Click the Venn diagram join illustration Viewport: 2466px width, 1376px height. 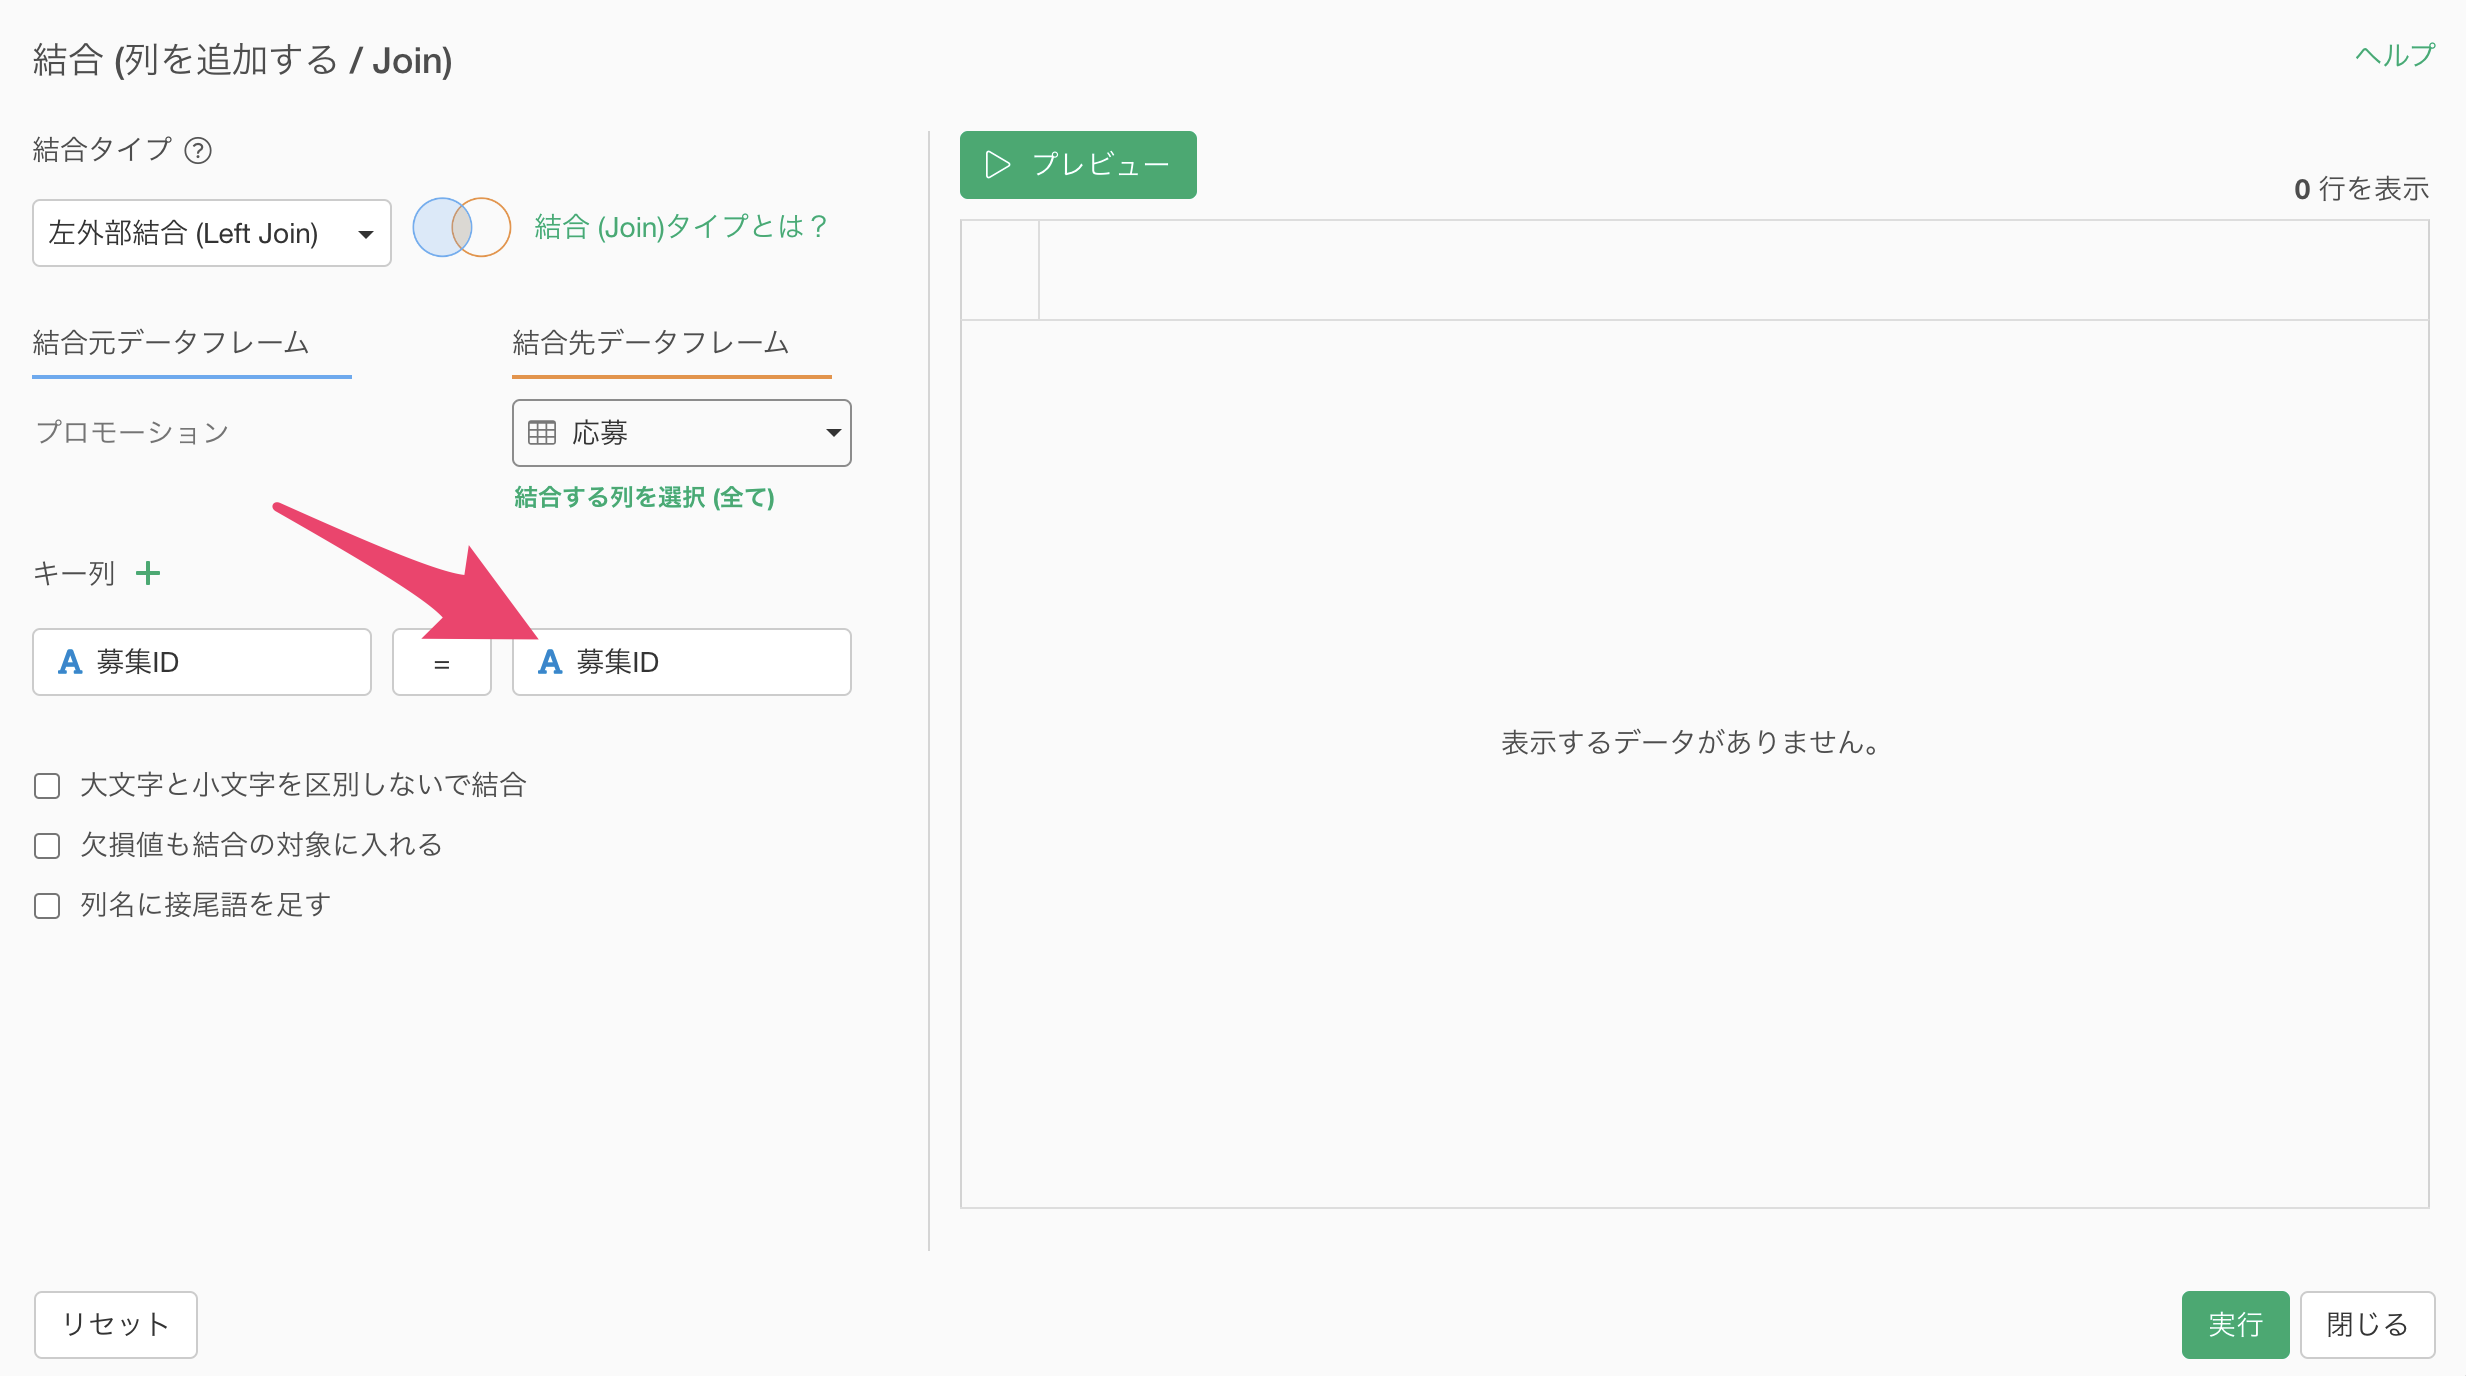(462, 227)
